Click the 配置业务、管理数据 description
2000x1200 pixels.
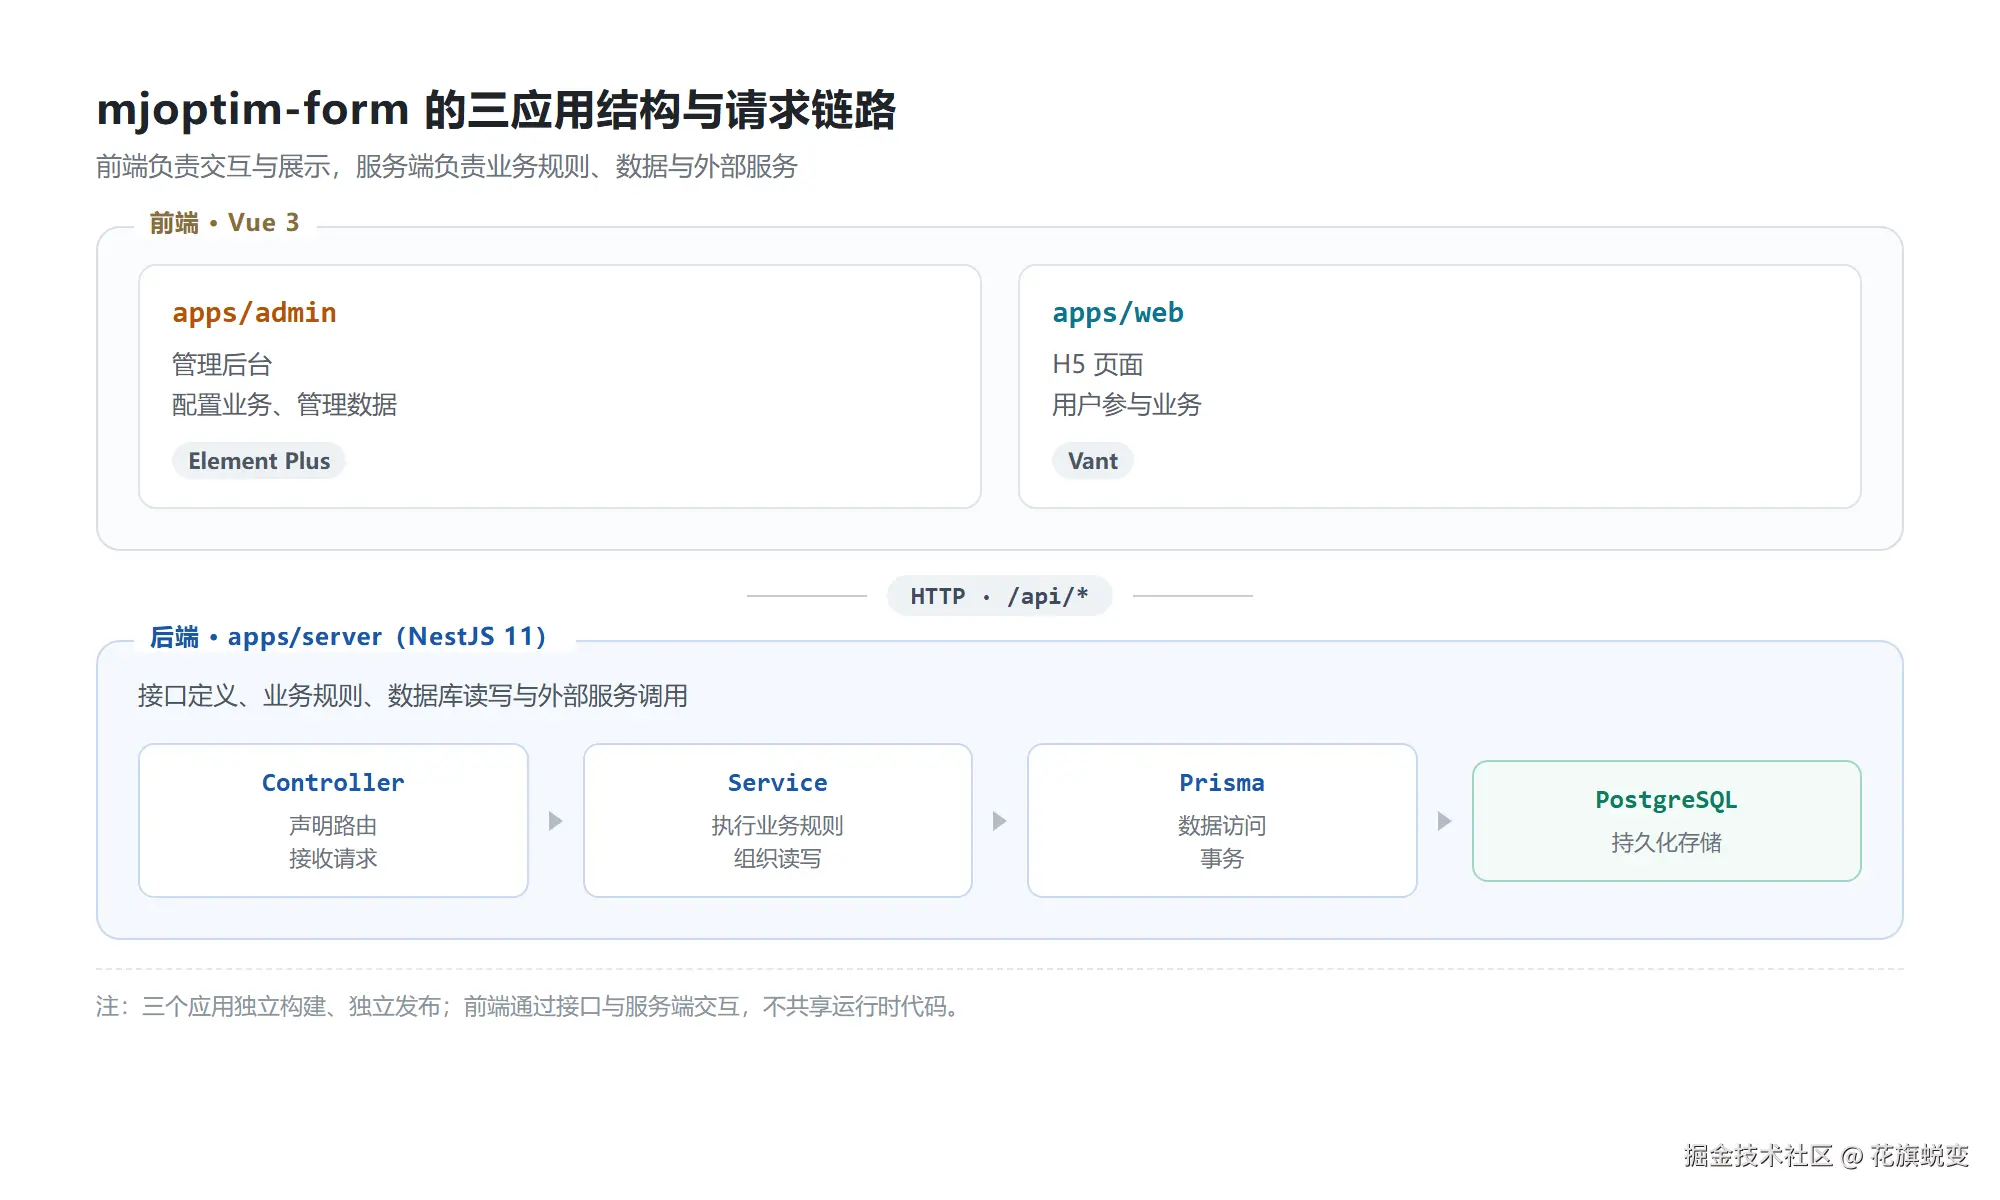click(x=284, y=405)
